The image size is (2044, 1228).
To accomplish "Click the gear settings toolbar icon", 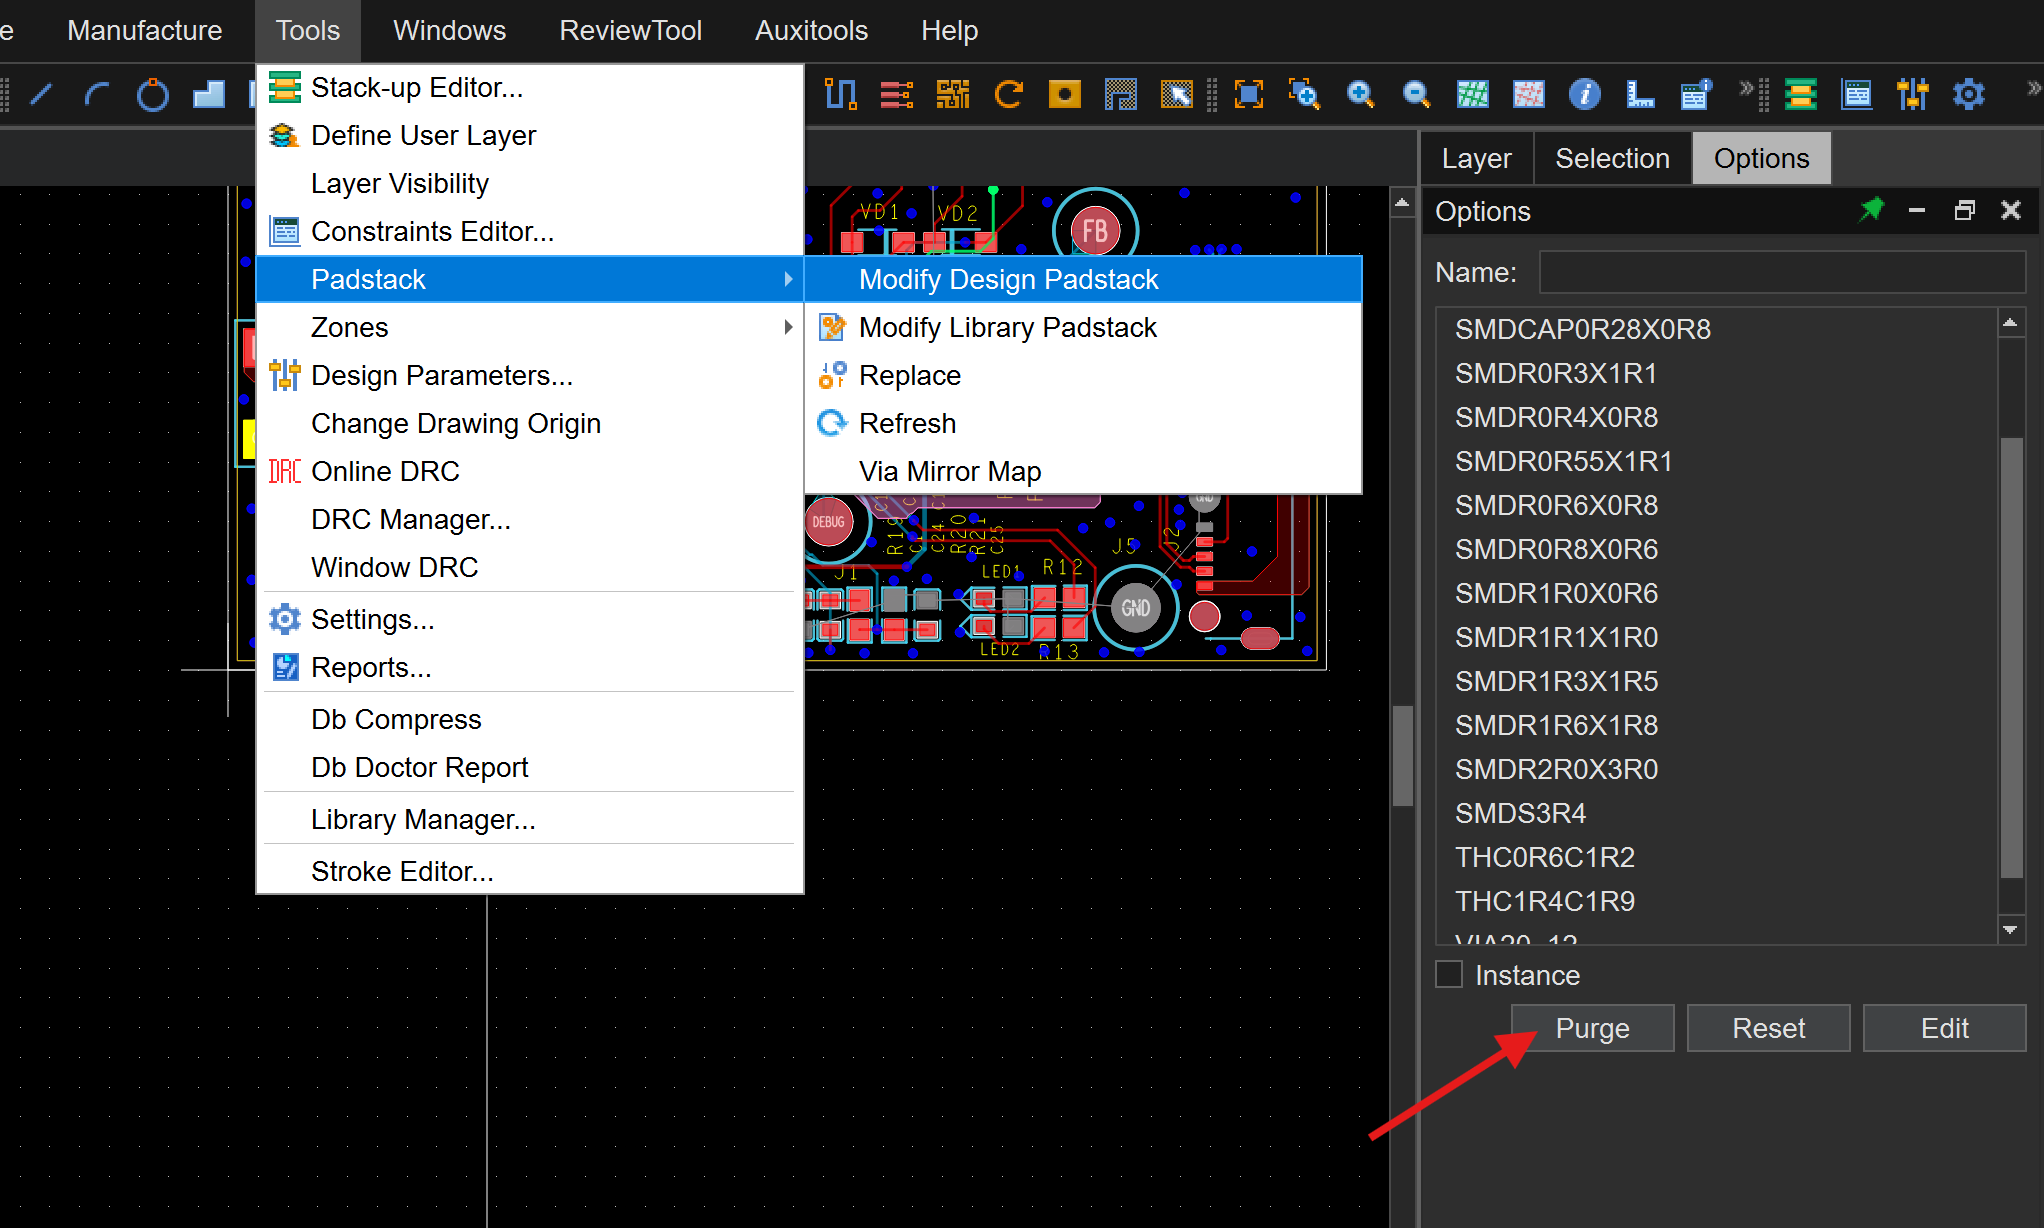I will click(x=1969, y=95).
